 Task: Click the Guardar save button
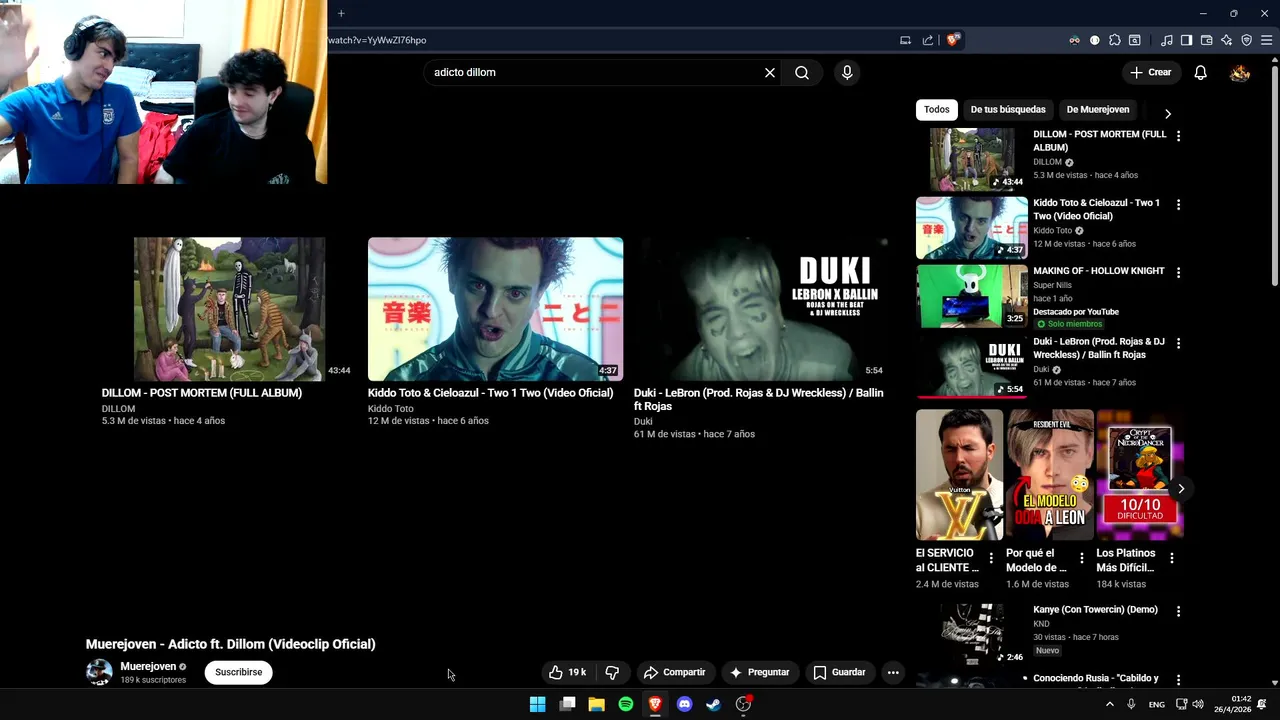pyautogui.click(x=839, y=672)
